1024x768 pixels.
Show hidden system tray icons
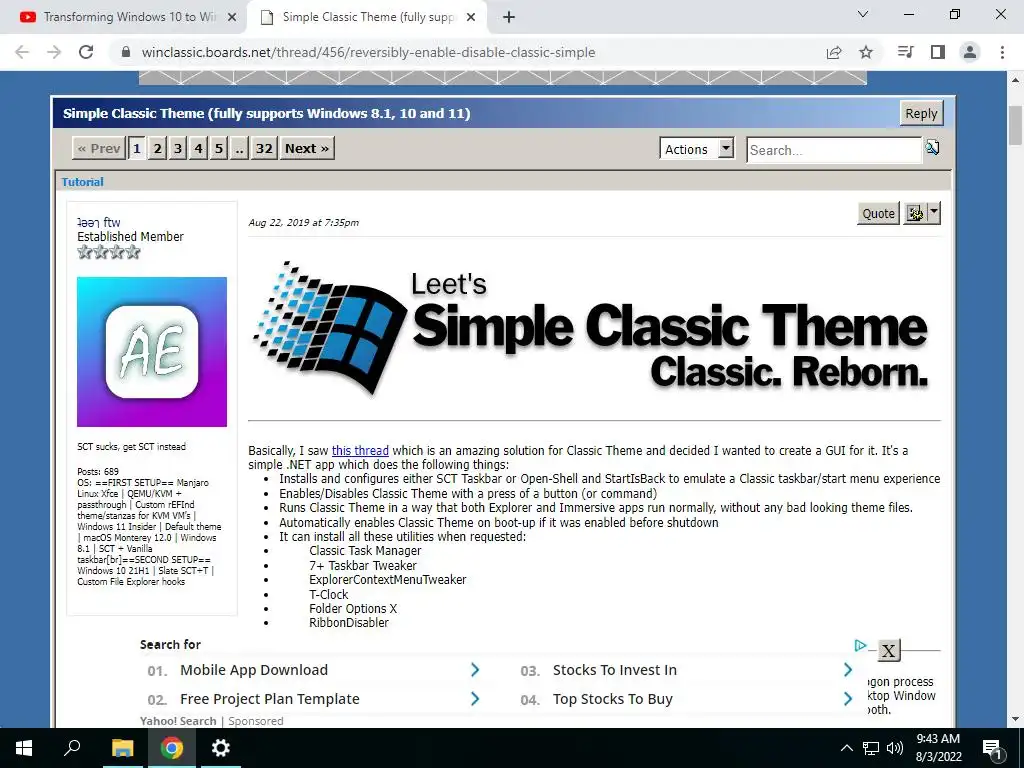coord(846,748)
